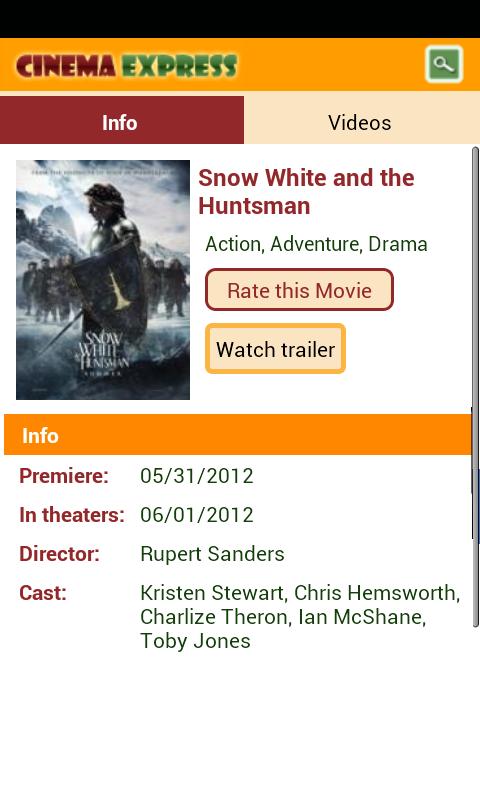The width and height of the screenshot is (480, 800).
Task: Select cast member Charlize Theron
Action: point(214,617)
